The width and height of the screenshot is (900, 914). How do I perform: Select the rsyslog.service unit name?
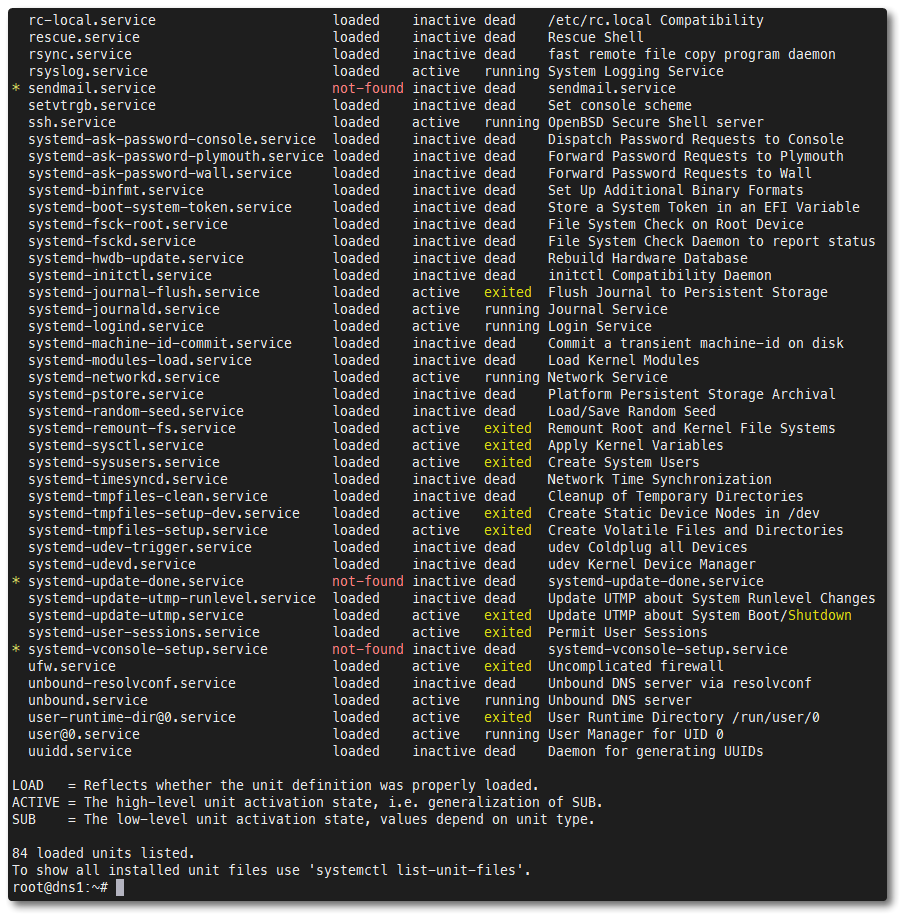pos(88,71)
